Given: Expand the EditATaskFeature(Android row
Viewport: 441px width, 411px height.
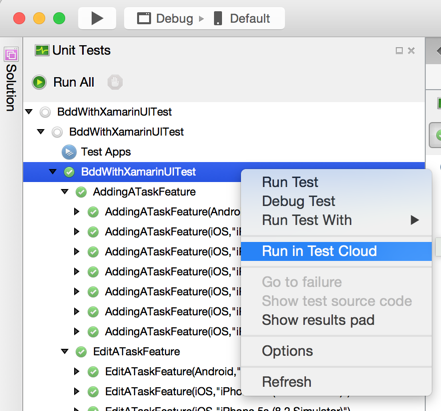Looking at the screenshot, I should click(x=77, y=371).
